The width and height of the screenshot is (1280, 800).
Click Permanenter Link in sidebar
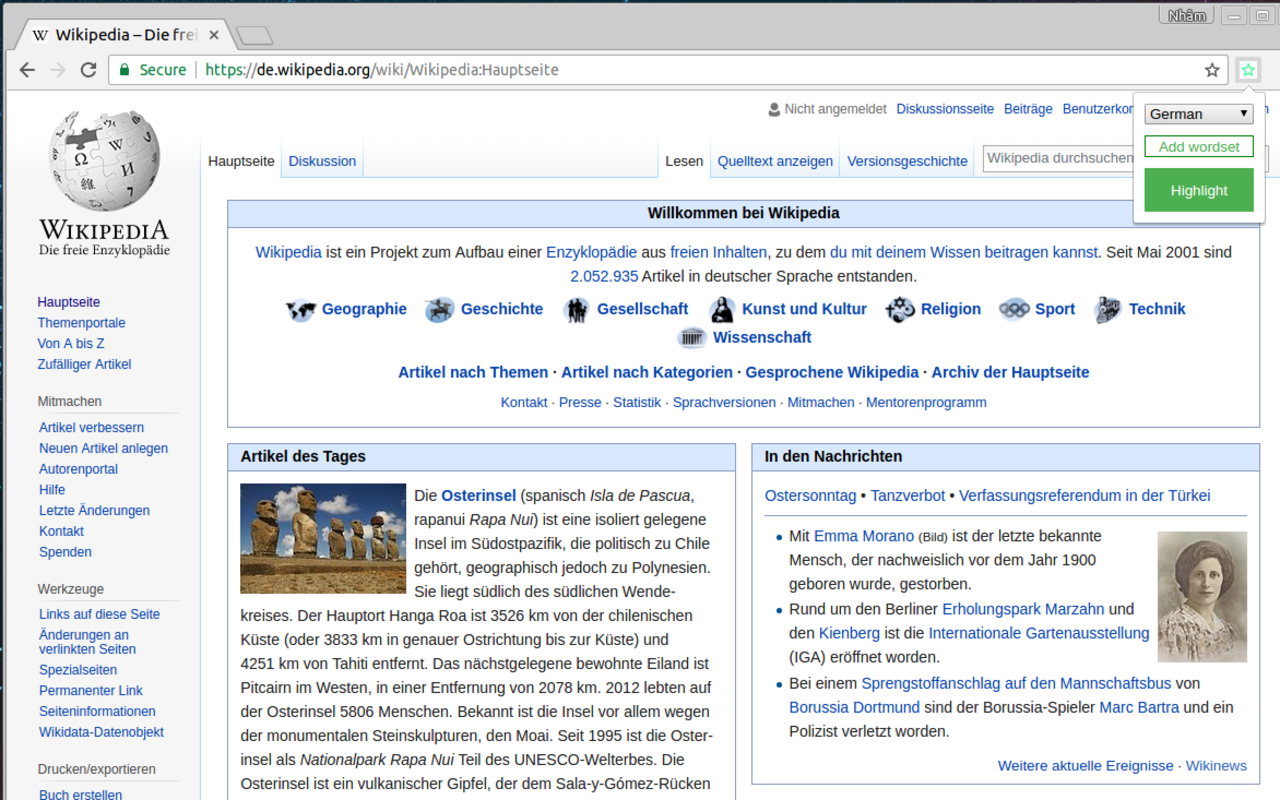91,691
